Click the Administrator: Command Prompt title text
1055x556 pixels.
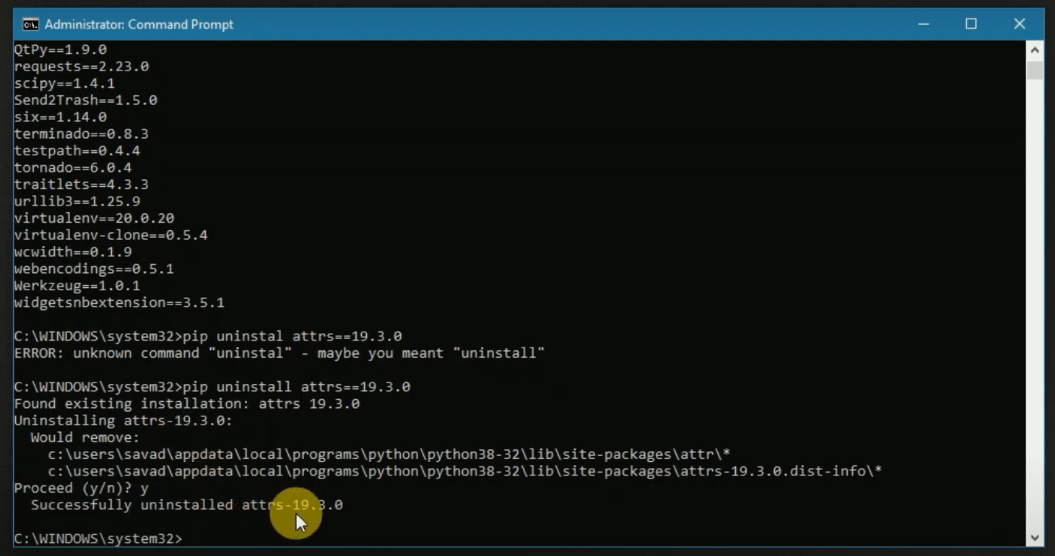pyautogui.click(x=139, y=25)
